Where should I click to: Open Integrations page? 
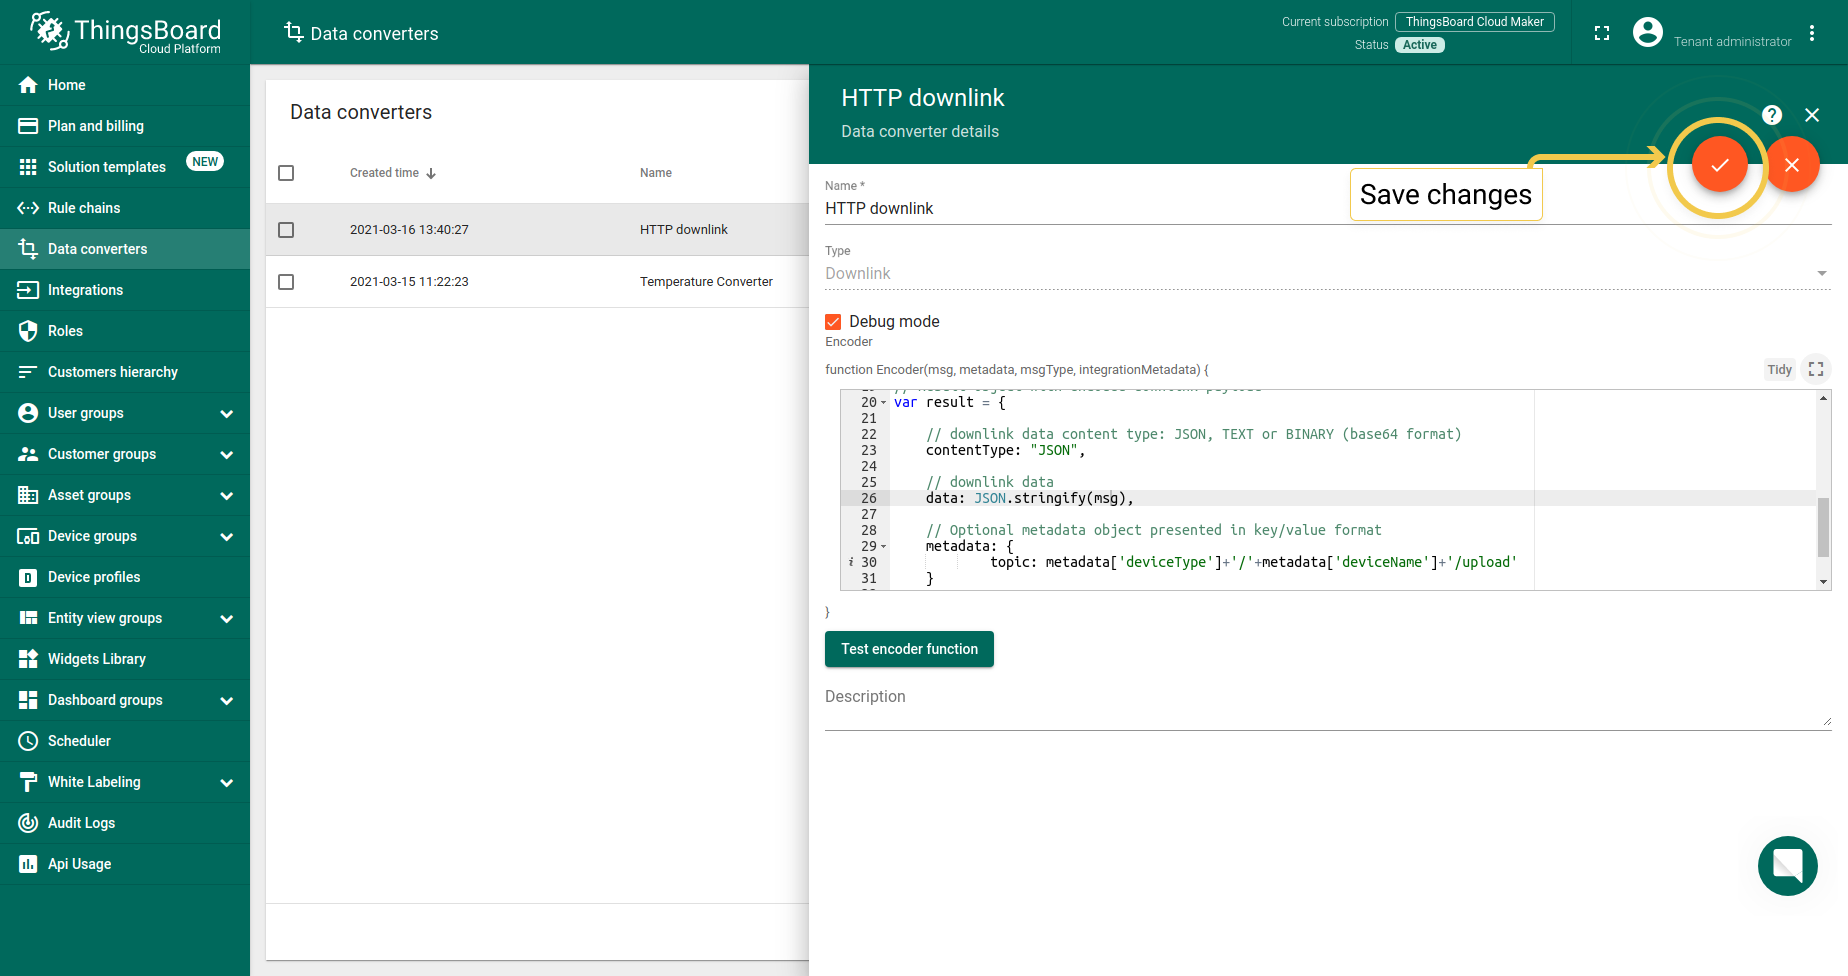(x=125, y=290)
